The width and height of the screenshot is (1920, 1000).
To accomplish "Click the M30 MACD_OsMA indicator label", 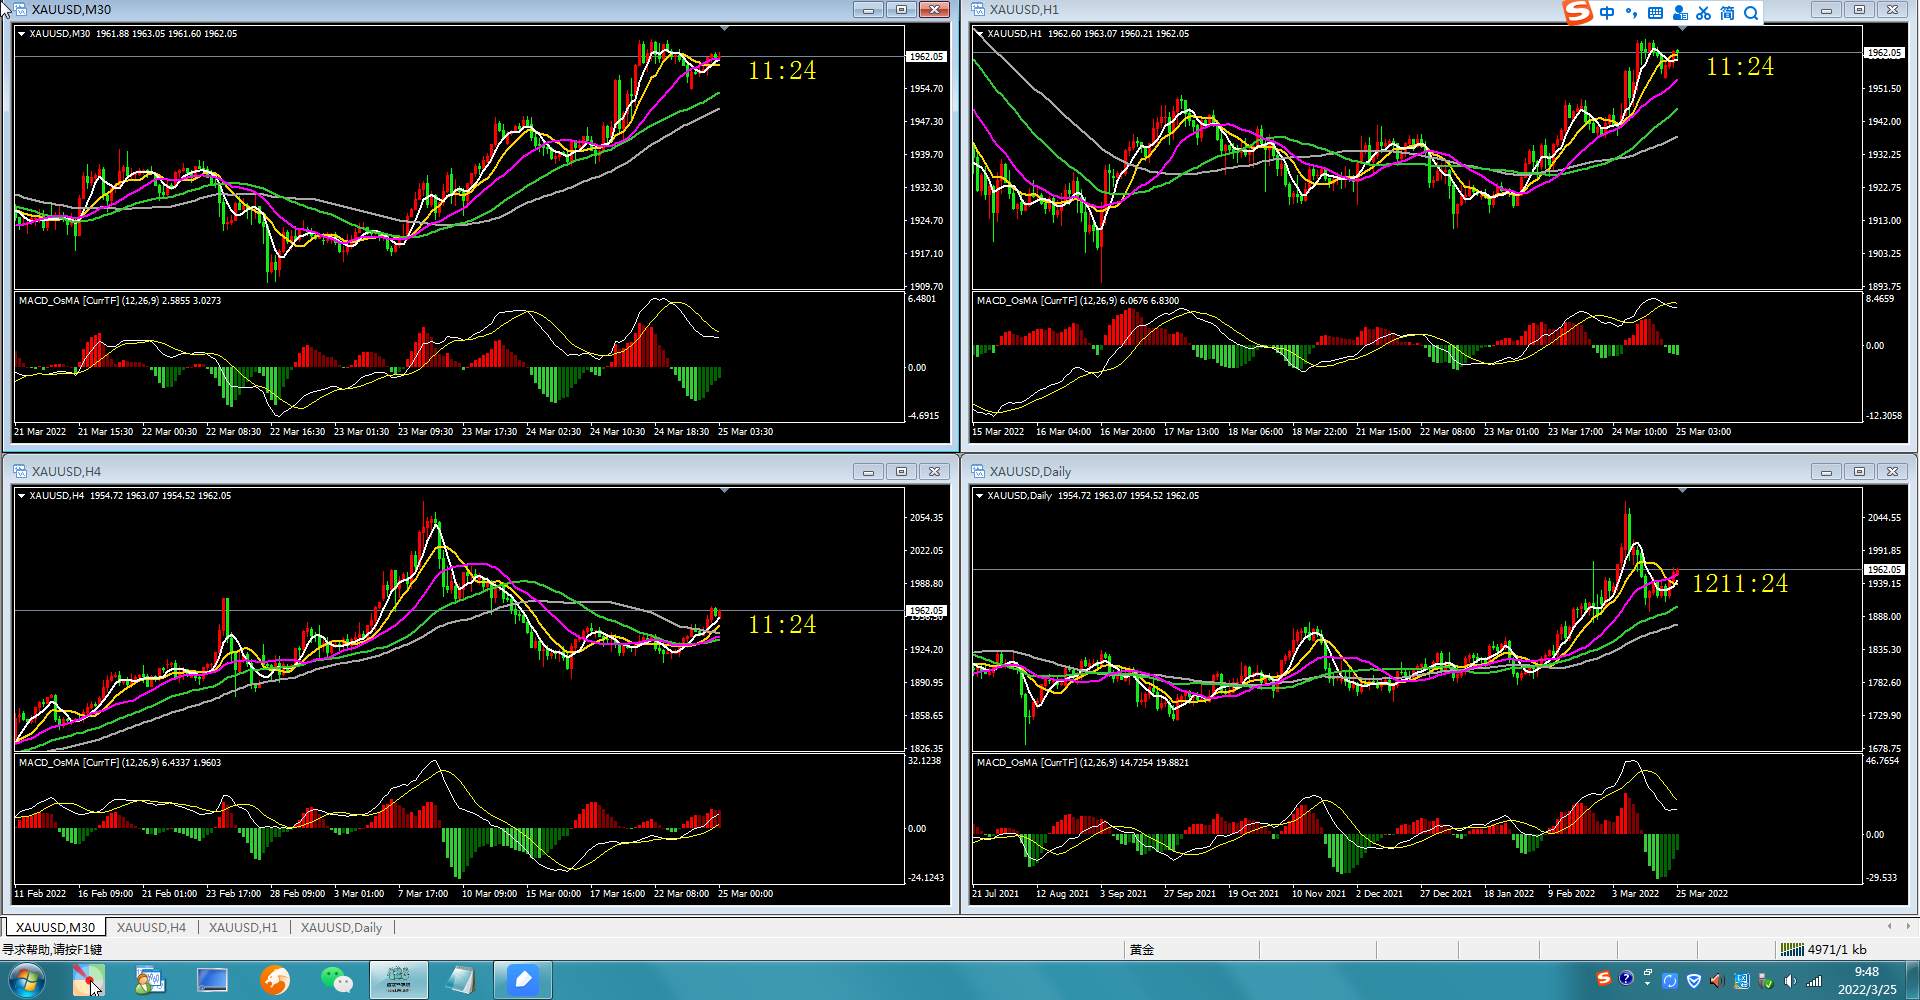I will click(120, 301).
